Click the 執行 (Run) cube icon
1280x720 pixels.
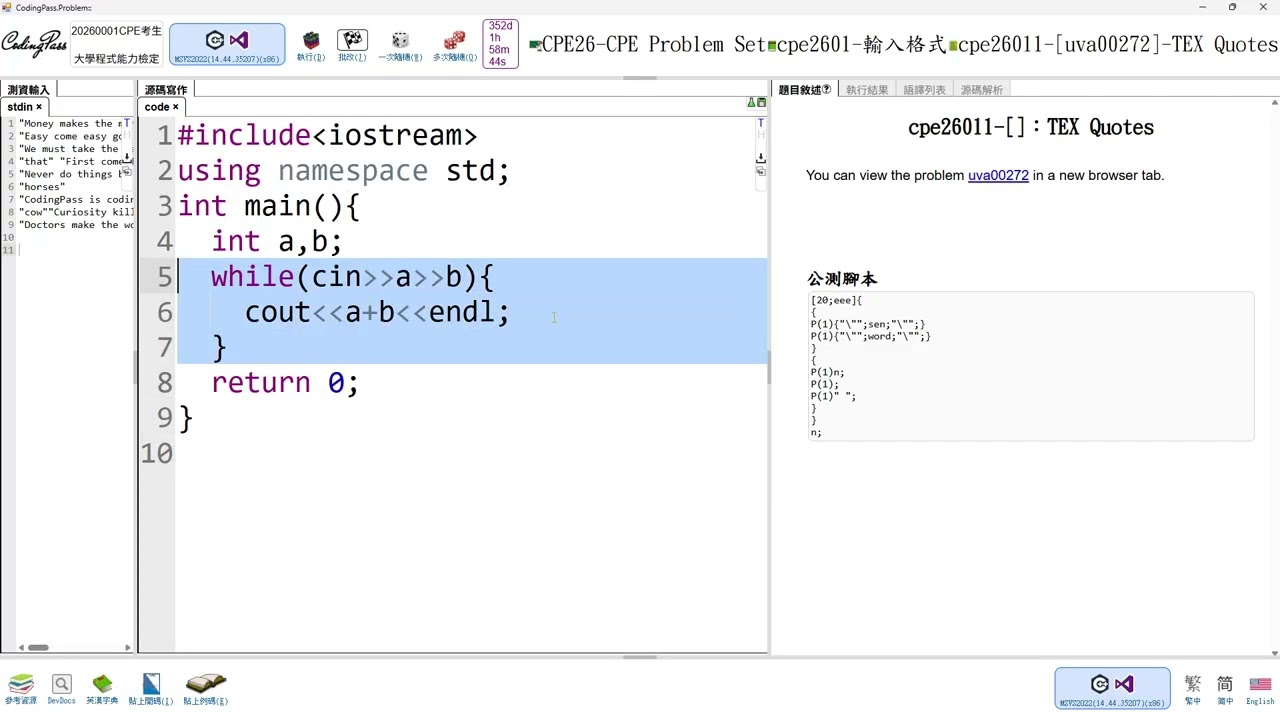tap(311, 45)
